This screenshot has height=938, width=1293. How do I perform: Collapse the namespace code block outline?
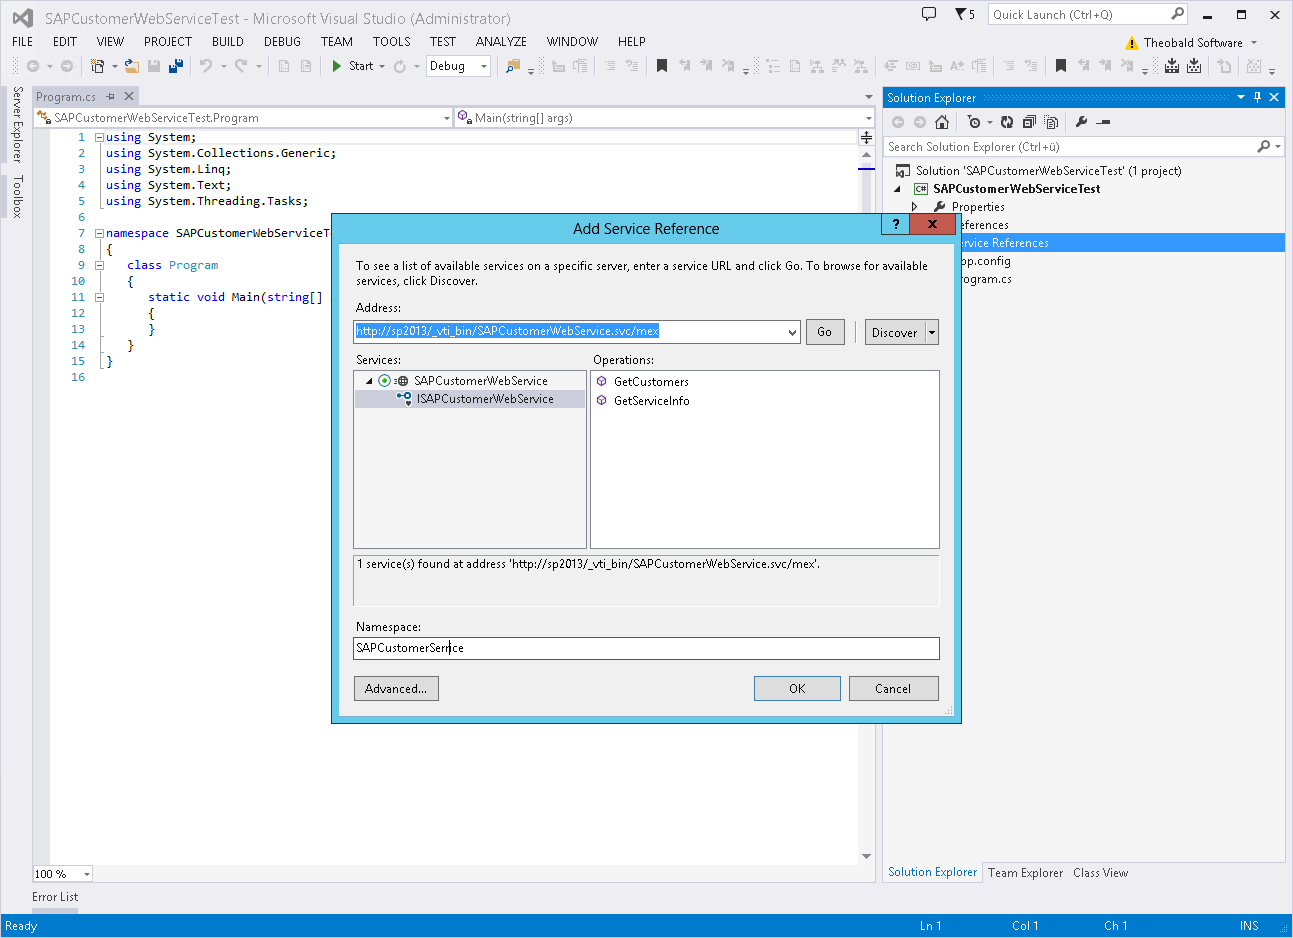coord(99,233)
